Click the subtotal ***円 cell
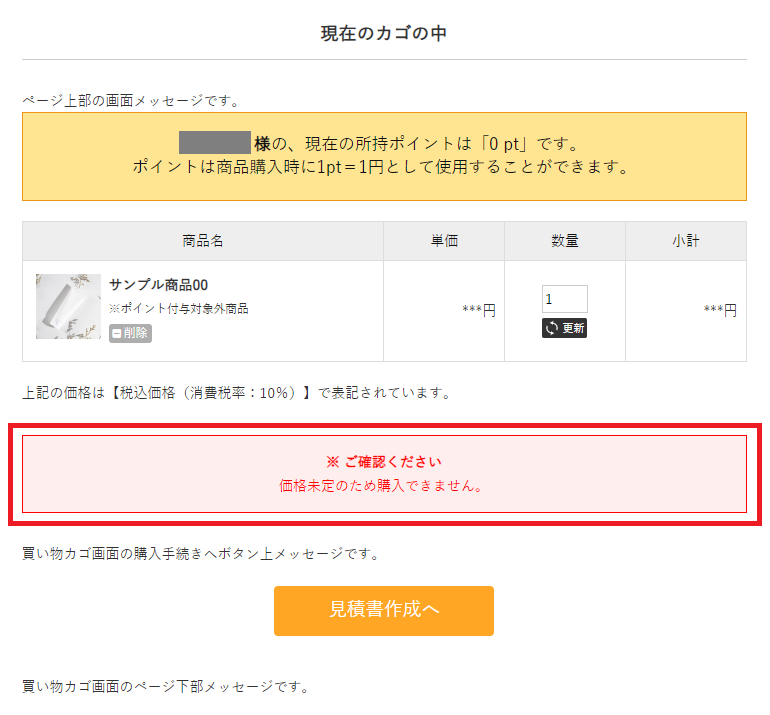This screenshot has height=715, width=770. point(720,311)
